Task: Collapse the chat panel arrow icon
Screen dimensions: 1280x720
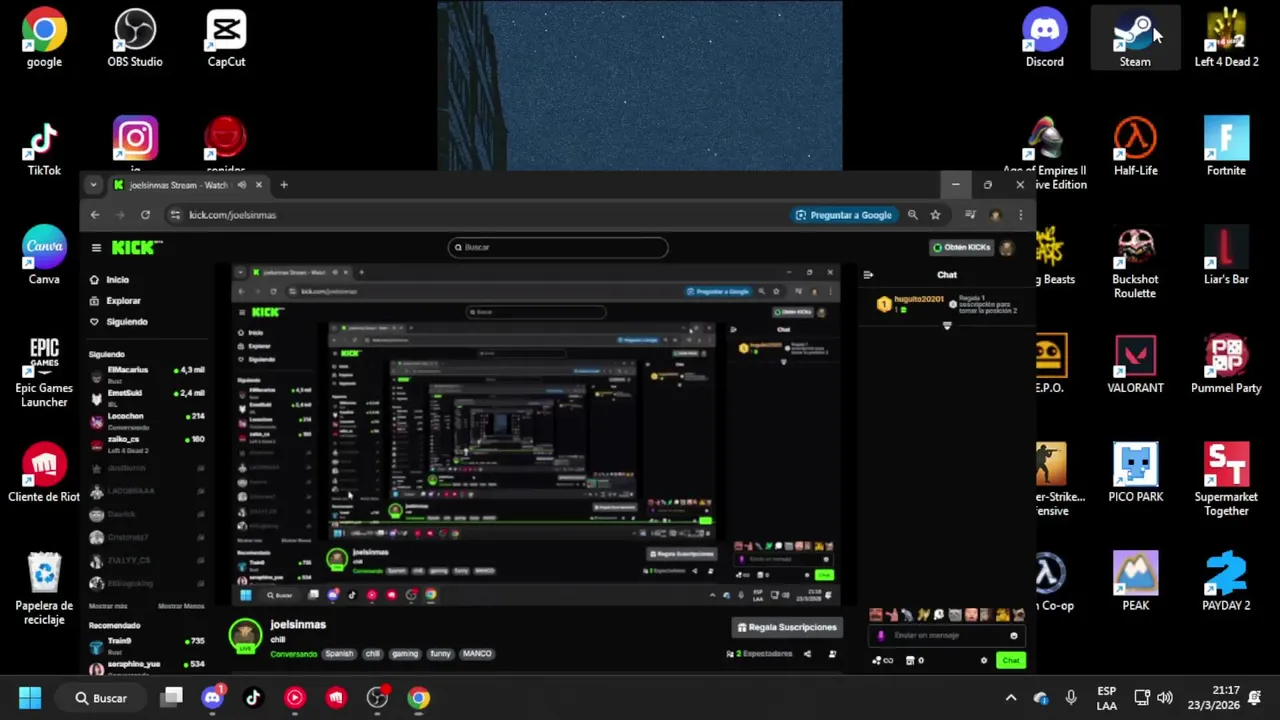Action: point(868,274)
